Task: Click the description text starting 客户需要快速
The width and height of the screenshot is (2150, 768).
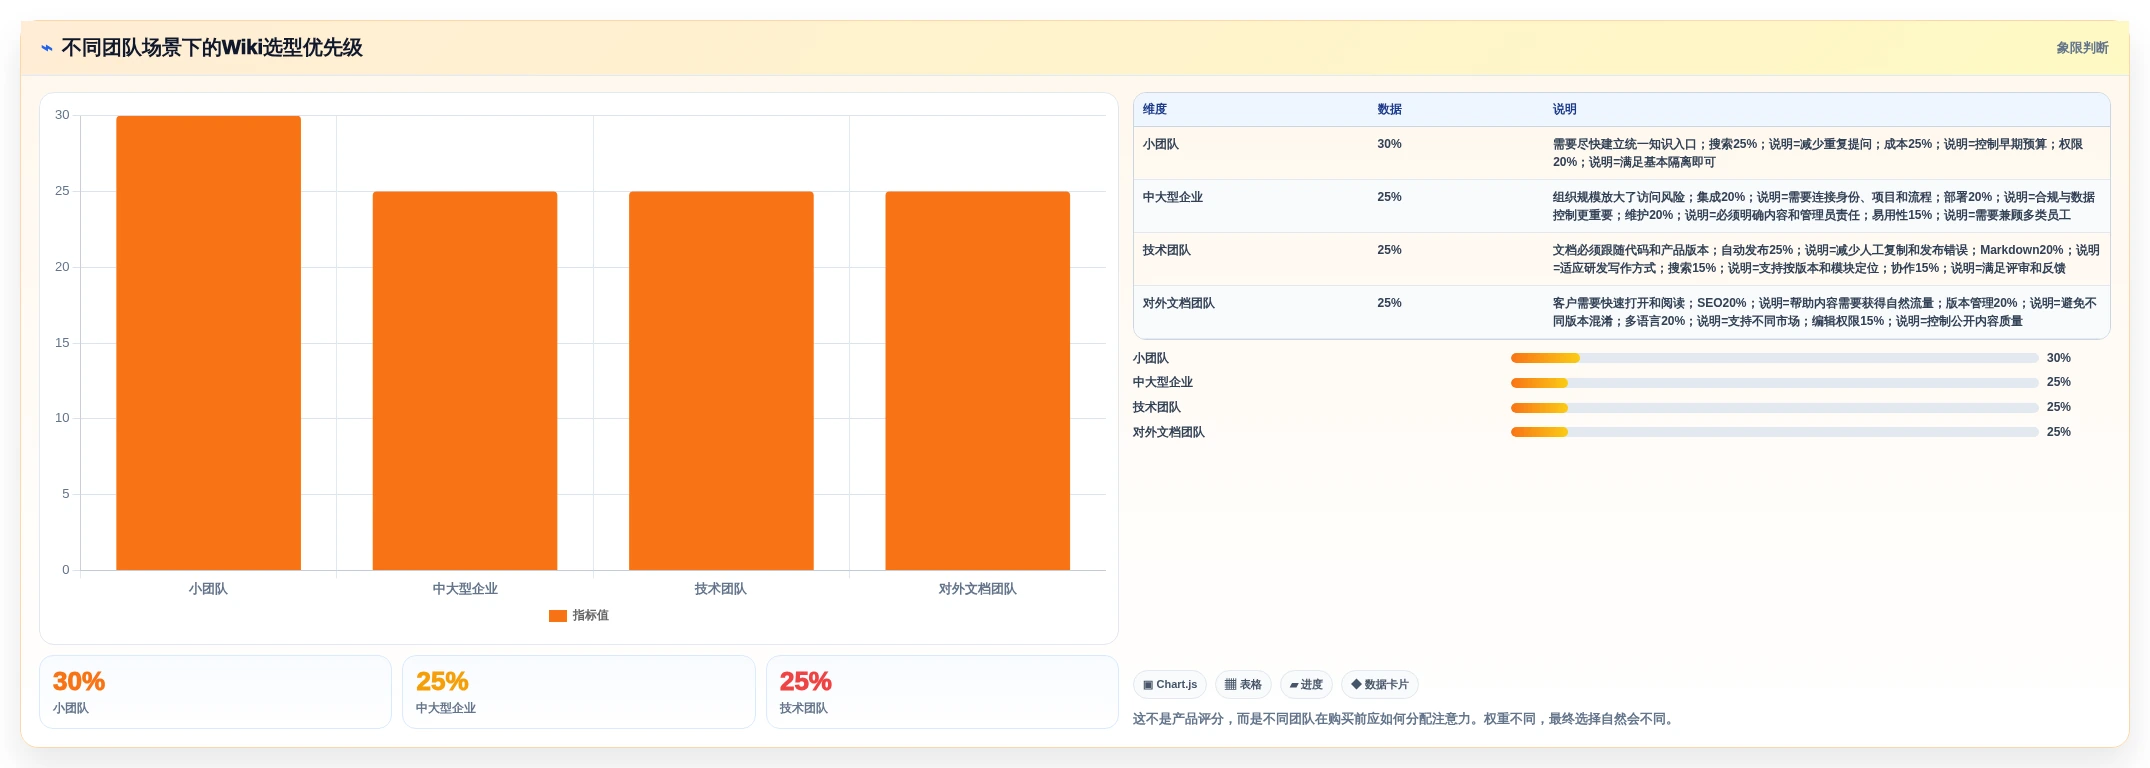Action: tap(1825, 312)
